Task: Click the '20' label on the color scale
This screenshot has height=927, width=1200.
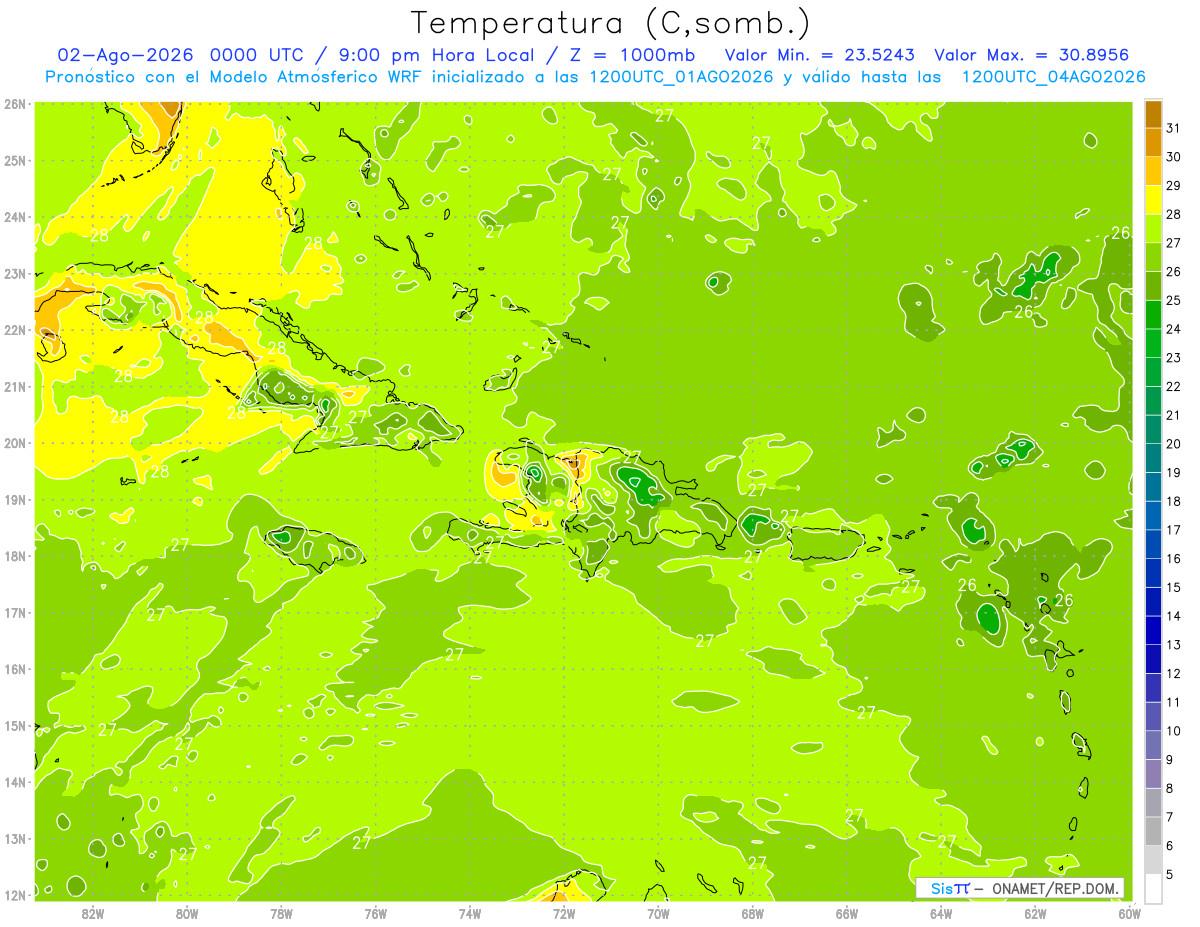Action: (x=1174, y=443)
